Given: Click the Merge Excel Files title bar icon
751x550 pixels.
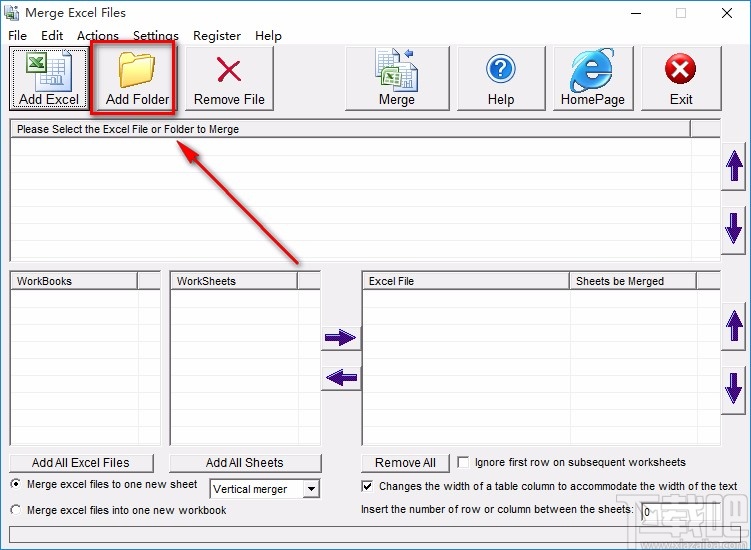Looking at the screenshot, I should point(11,13).
